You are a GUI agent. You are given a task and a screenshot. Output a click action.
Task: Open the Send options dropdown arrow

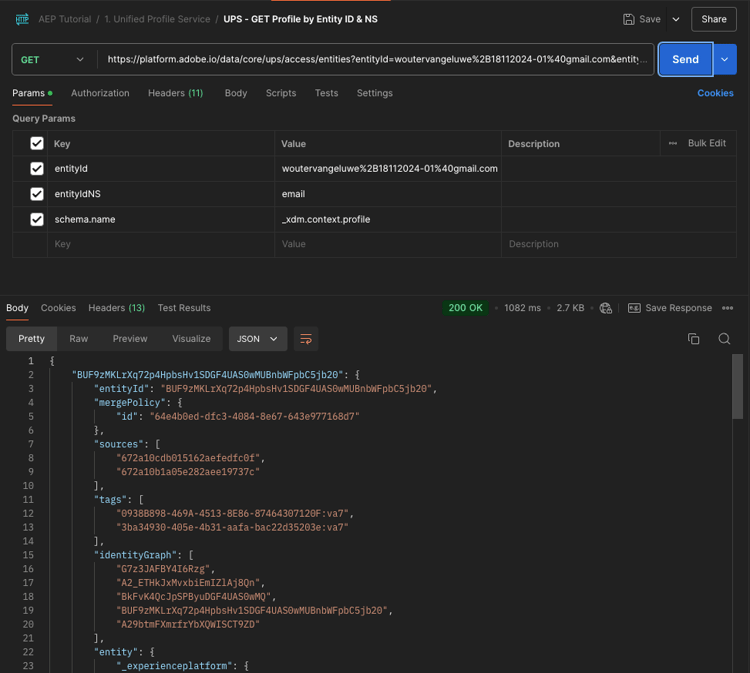tap(725, 59)
